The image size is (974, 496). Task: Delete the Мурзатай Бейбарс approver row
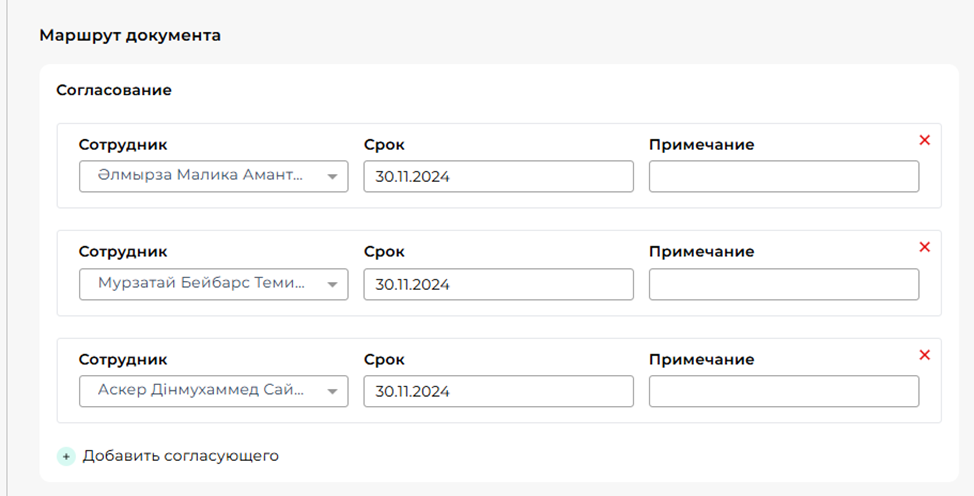coord(924,247)
